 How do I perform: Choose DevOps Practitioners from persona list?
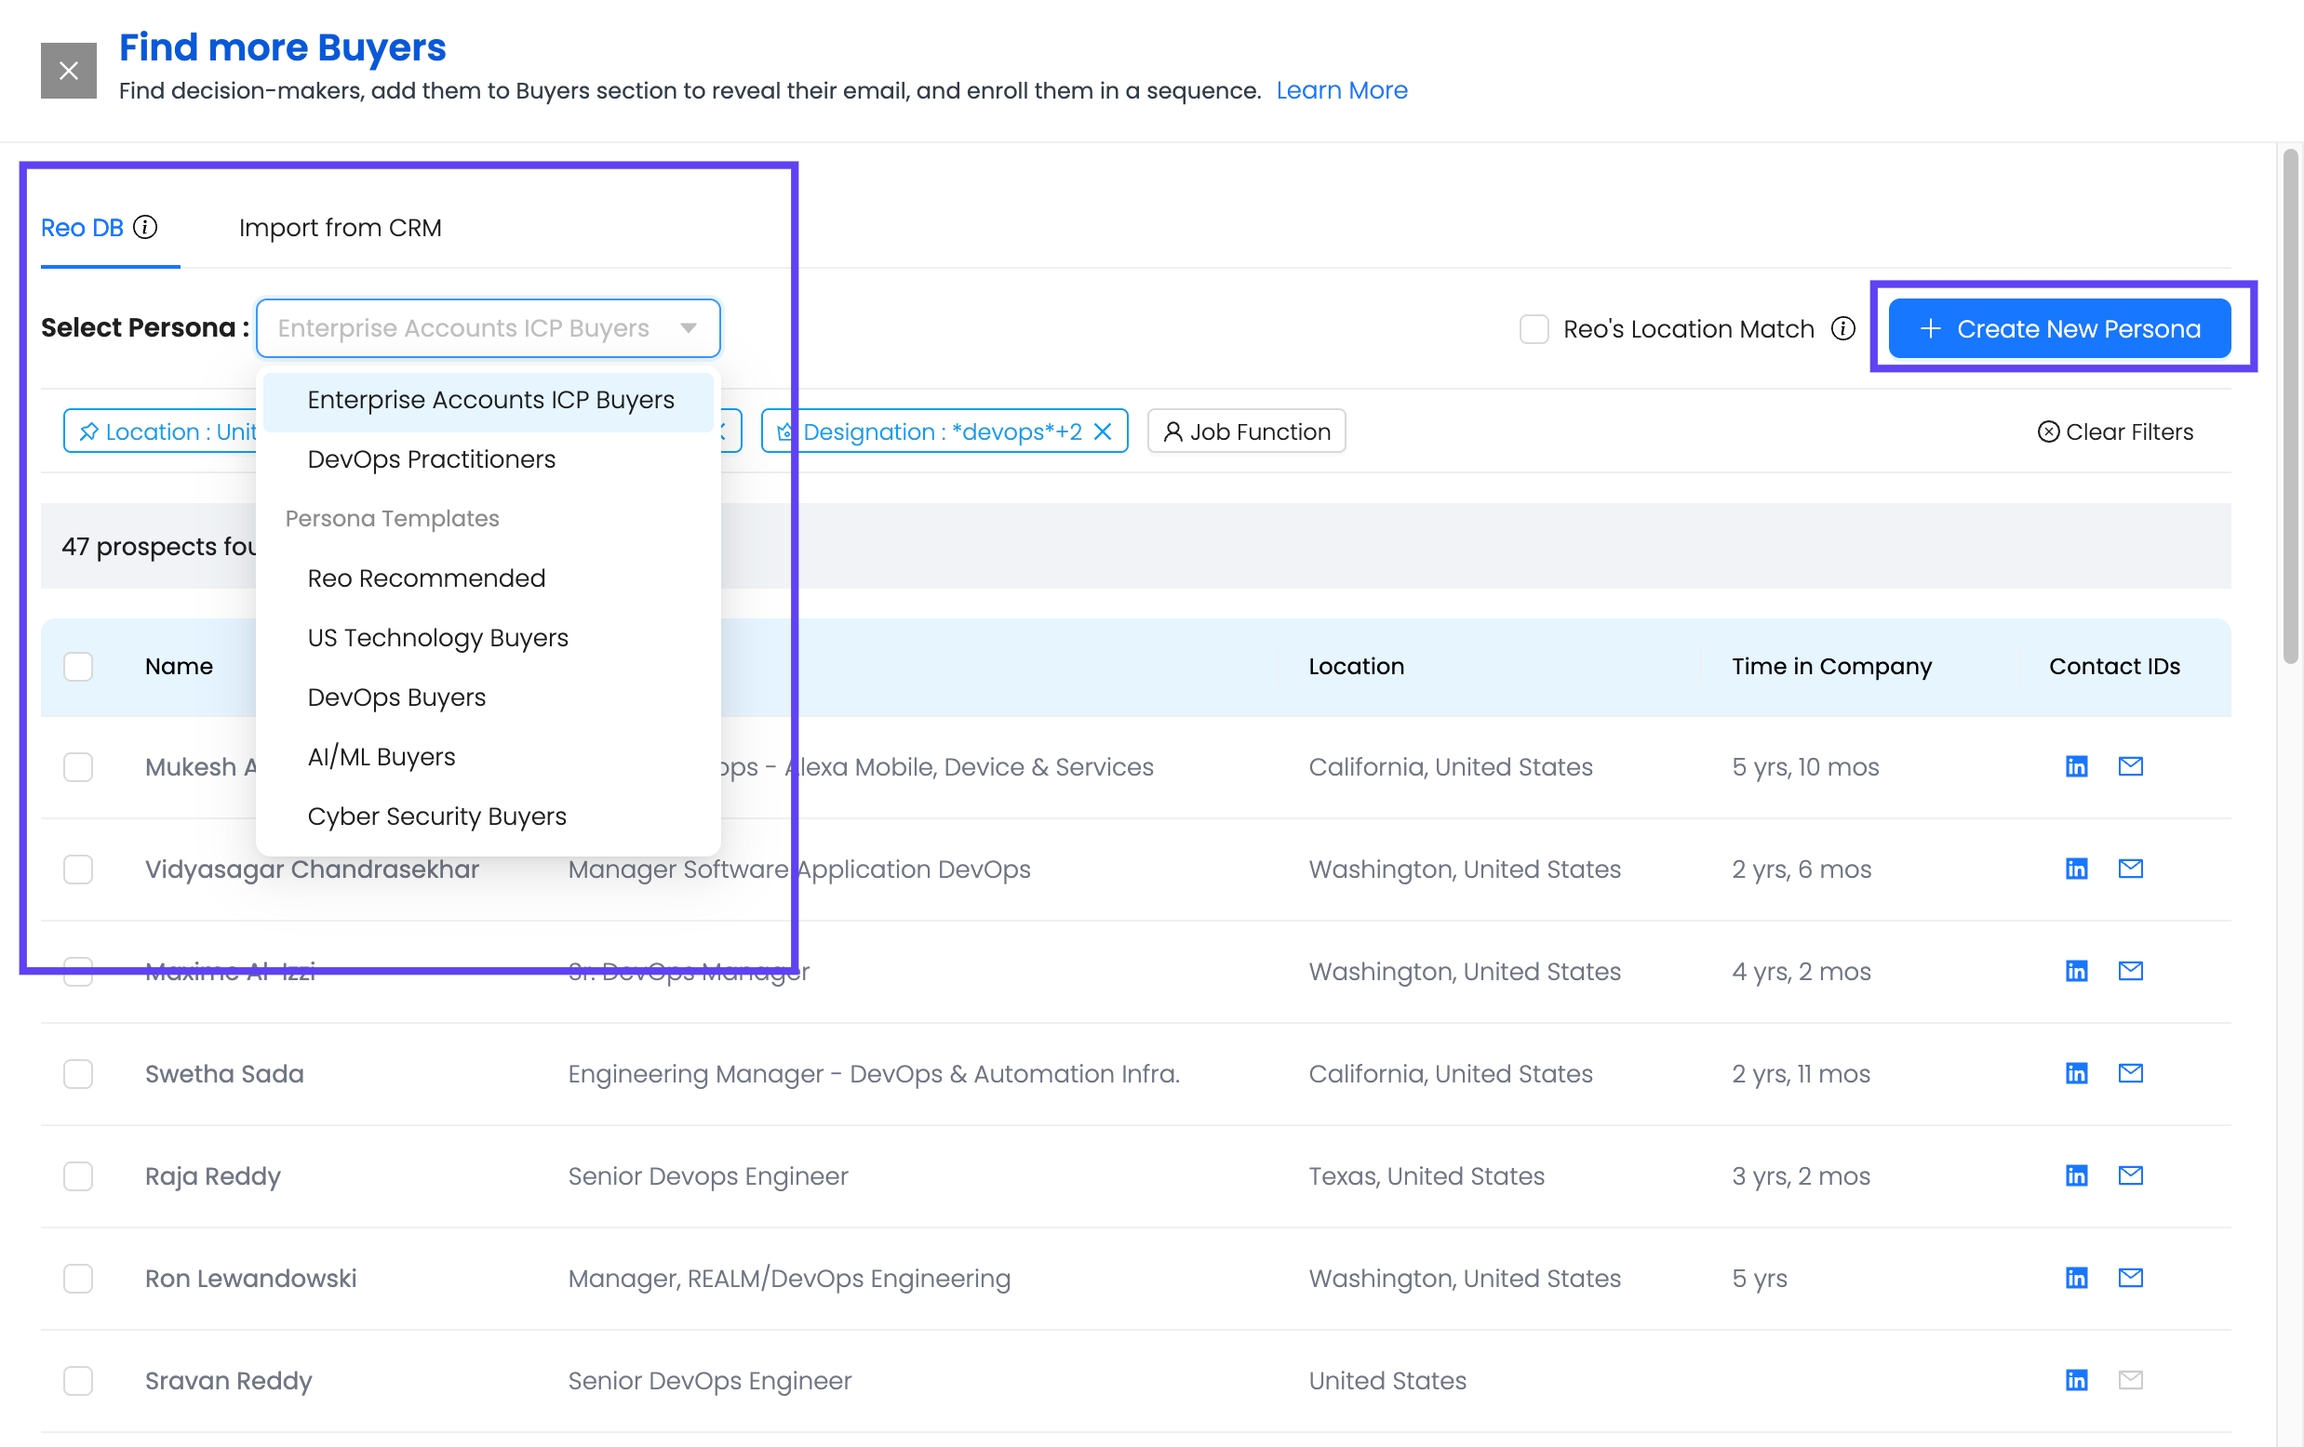[431, 459]
